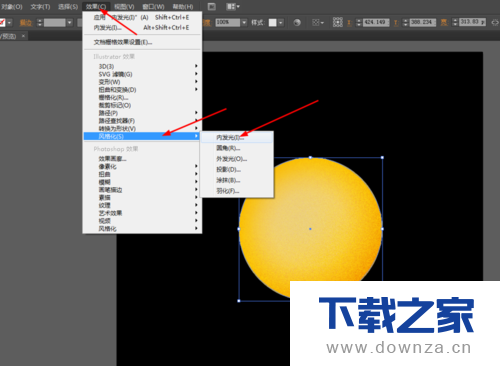Choose 裁剪标记(O) effect
This screenshot has width=500, height=366.
[142, 105]
